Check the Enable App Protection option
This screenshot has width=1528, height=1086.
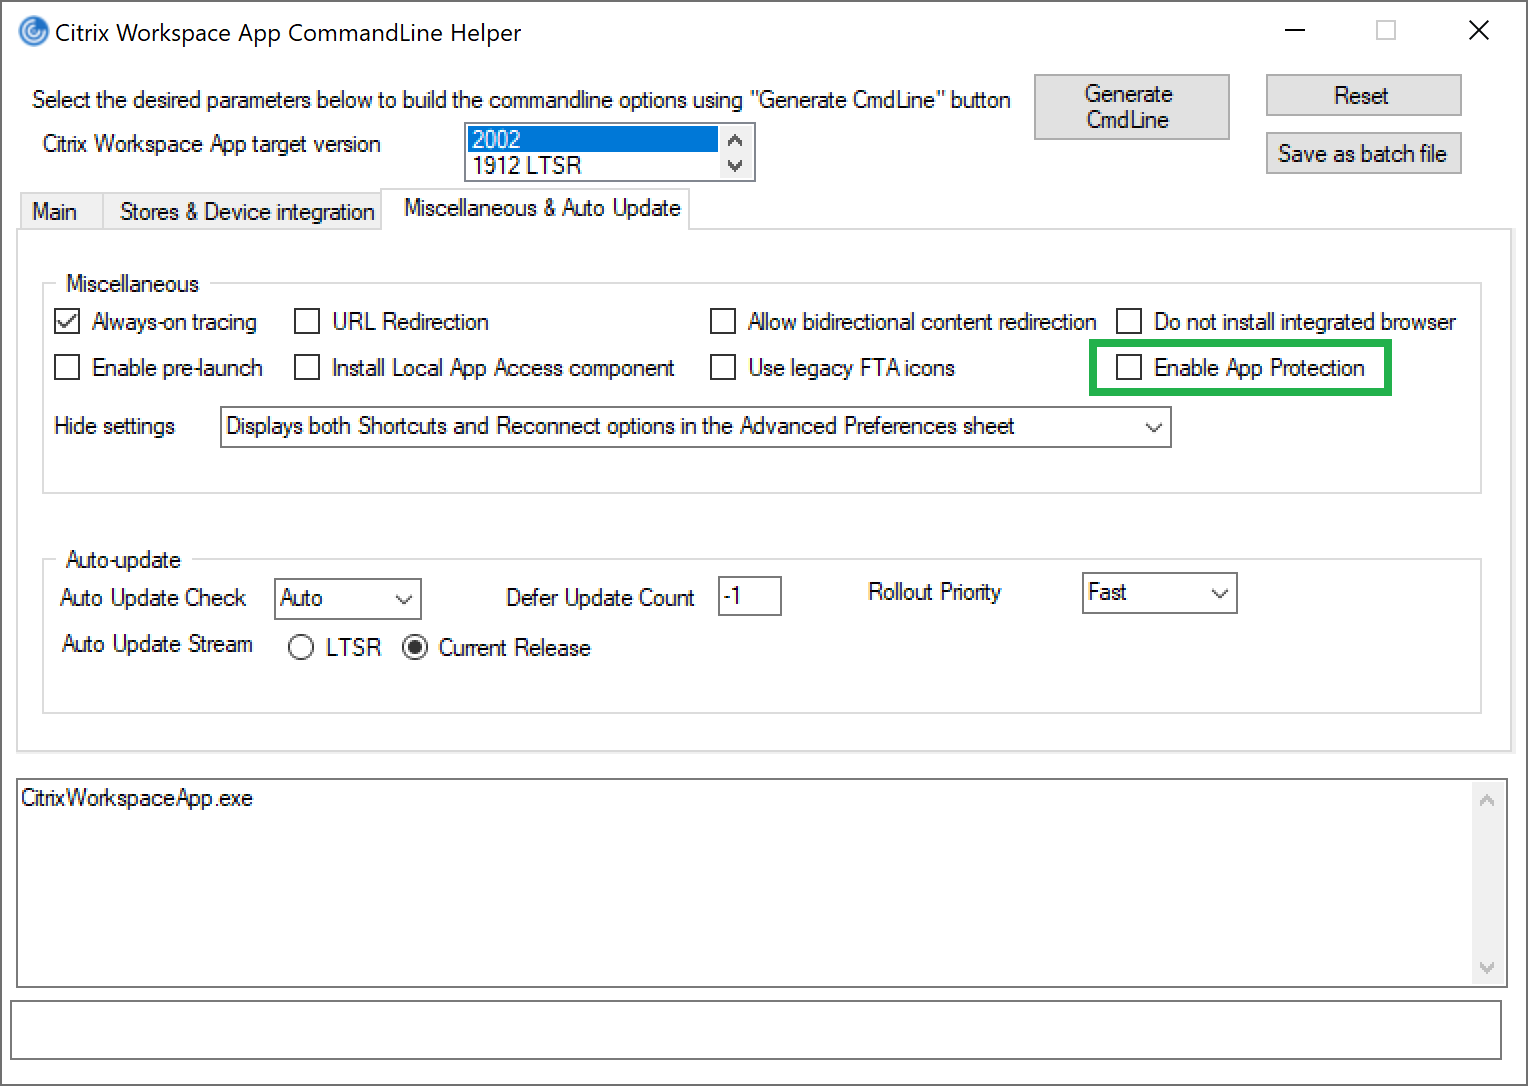[x=1129, y=368]
